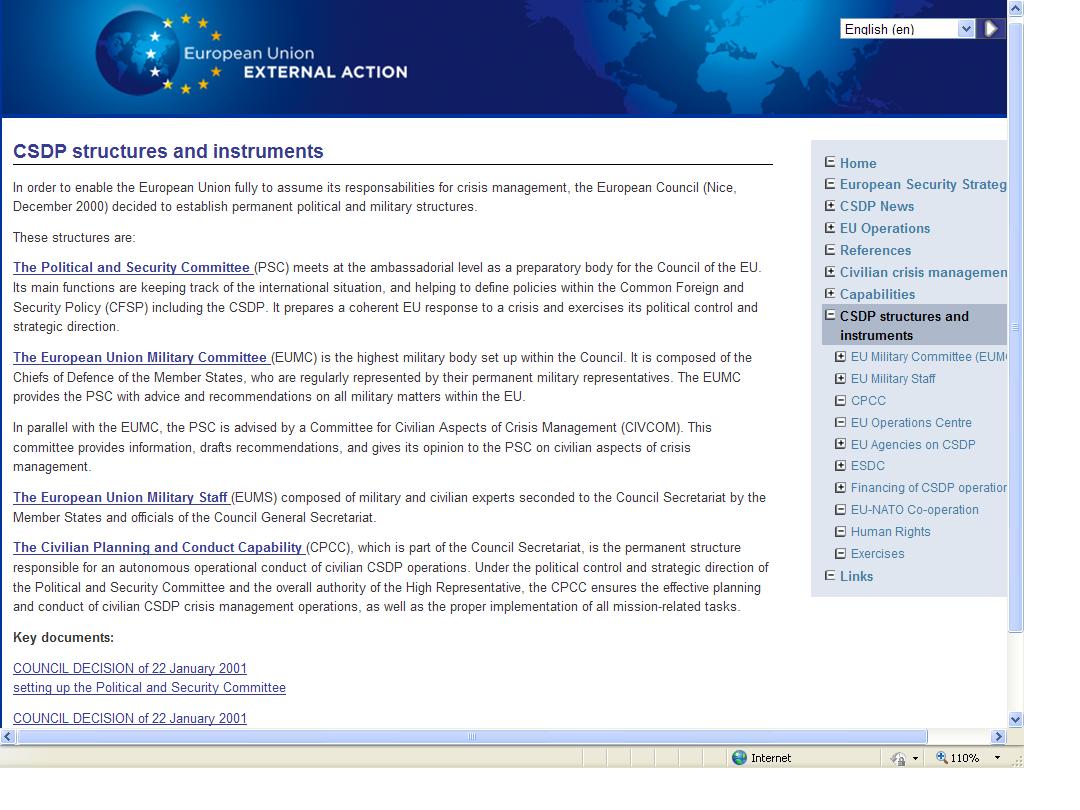Image resolution: width=1080 pixels, height=810 pixels.
Task: Open the 110% zoom level dropdown arrow
Action: (x=997, y=758)
